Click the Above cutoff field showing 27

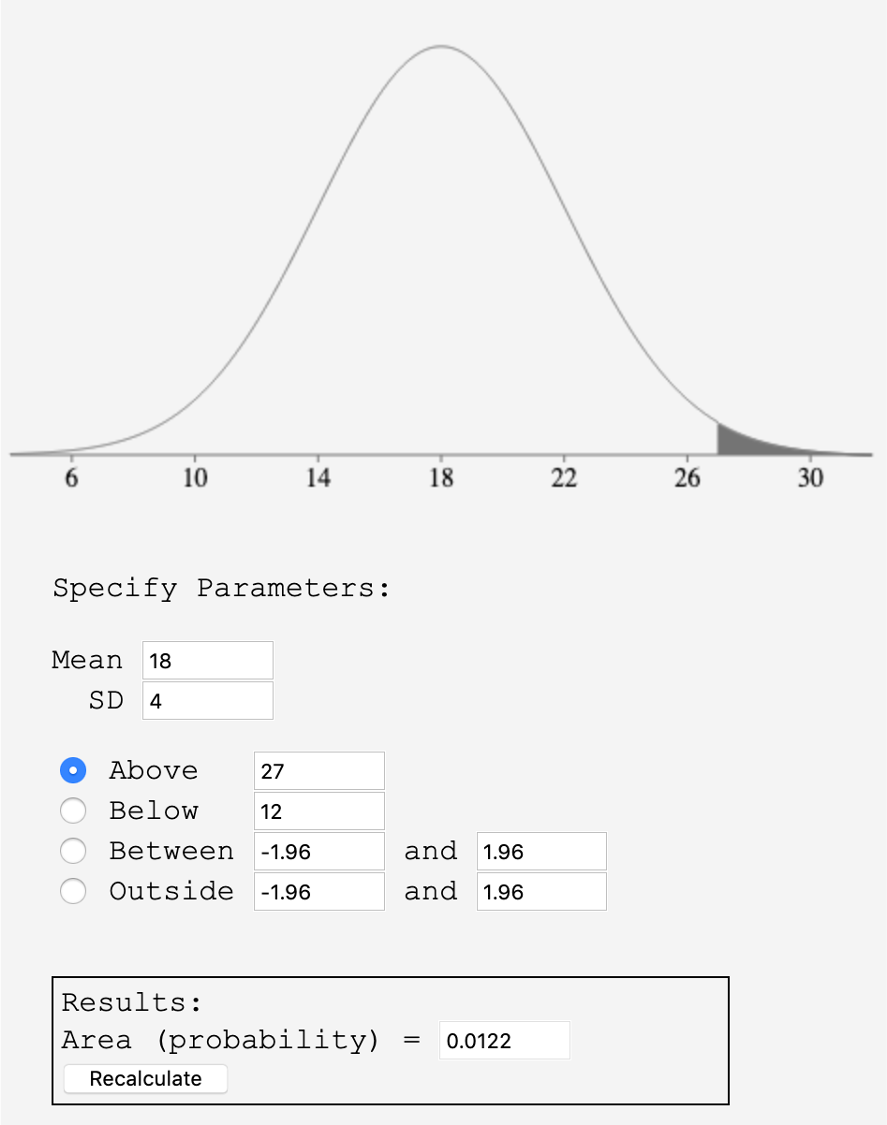[x=318, y=770]
